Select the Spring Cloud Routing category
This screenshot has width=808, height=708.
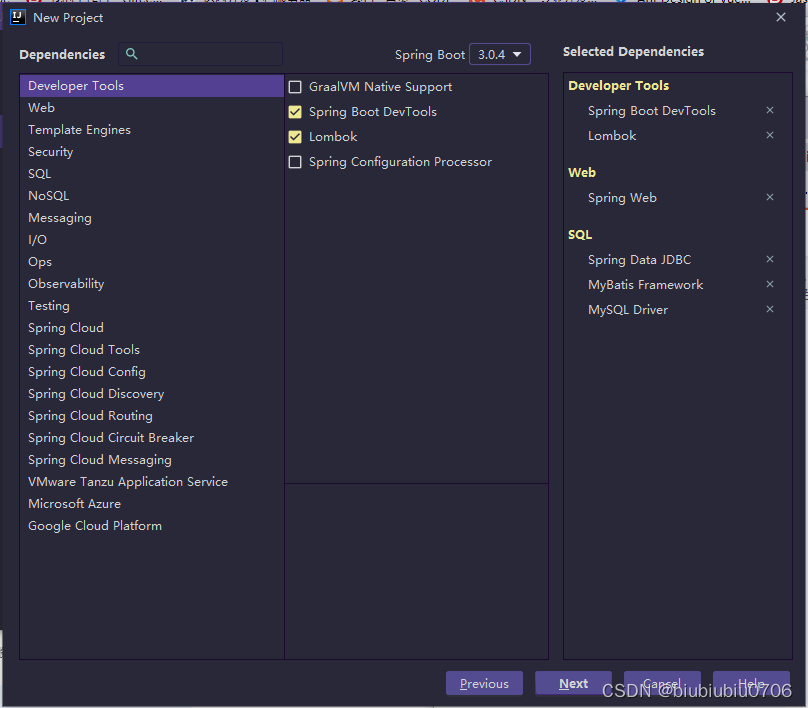(152, 416)
